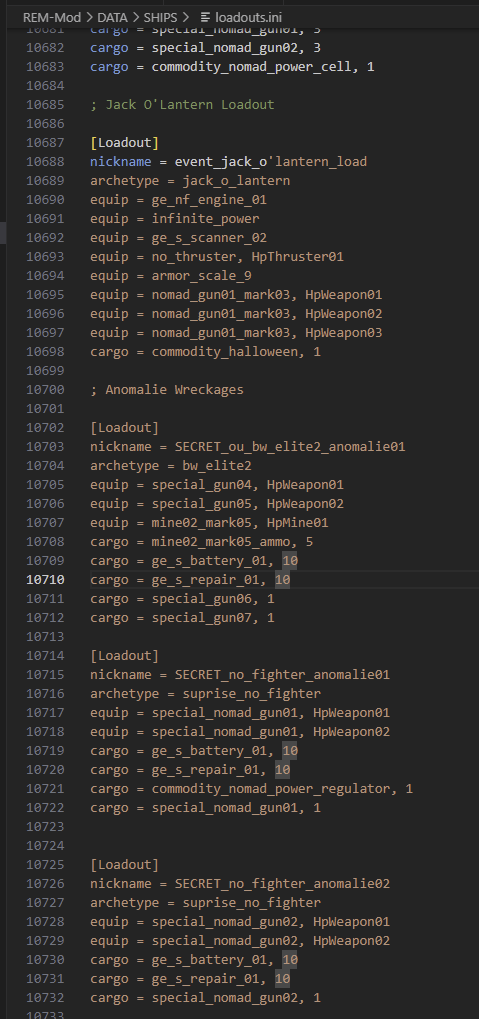The height and width of the screenshot is (1019, 479).
Task: Click [Loadout] header on line 10725
Action: [x=125, y=865]
